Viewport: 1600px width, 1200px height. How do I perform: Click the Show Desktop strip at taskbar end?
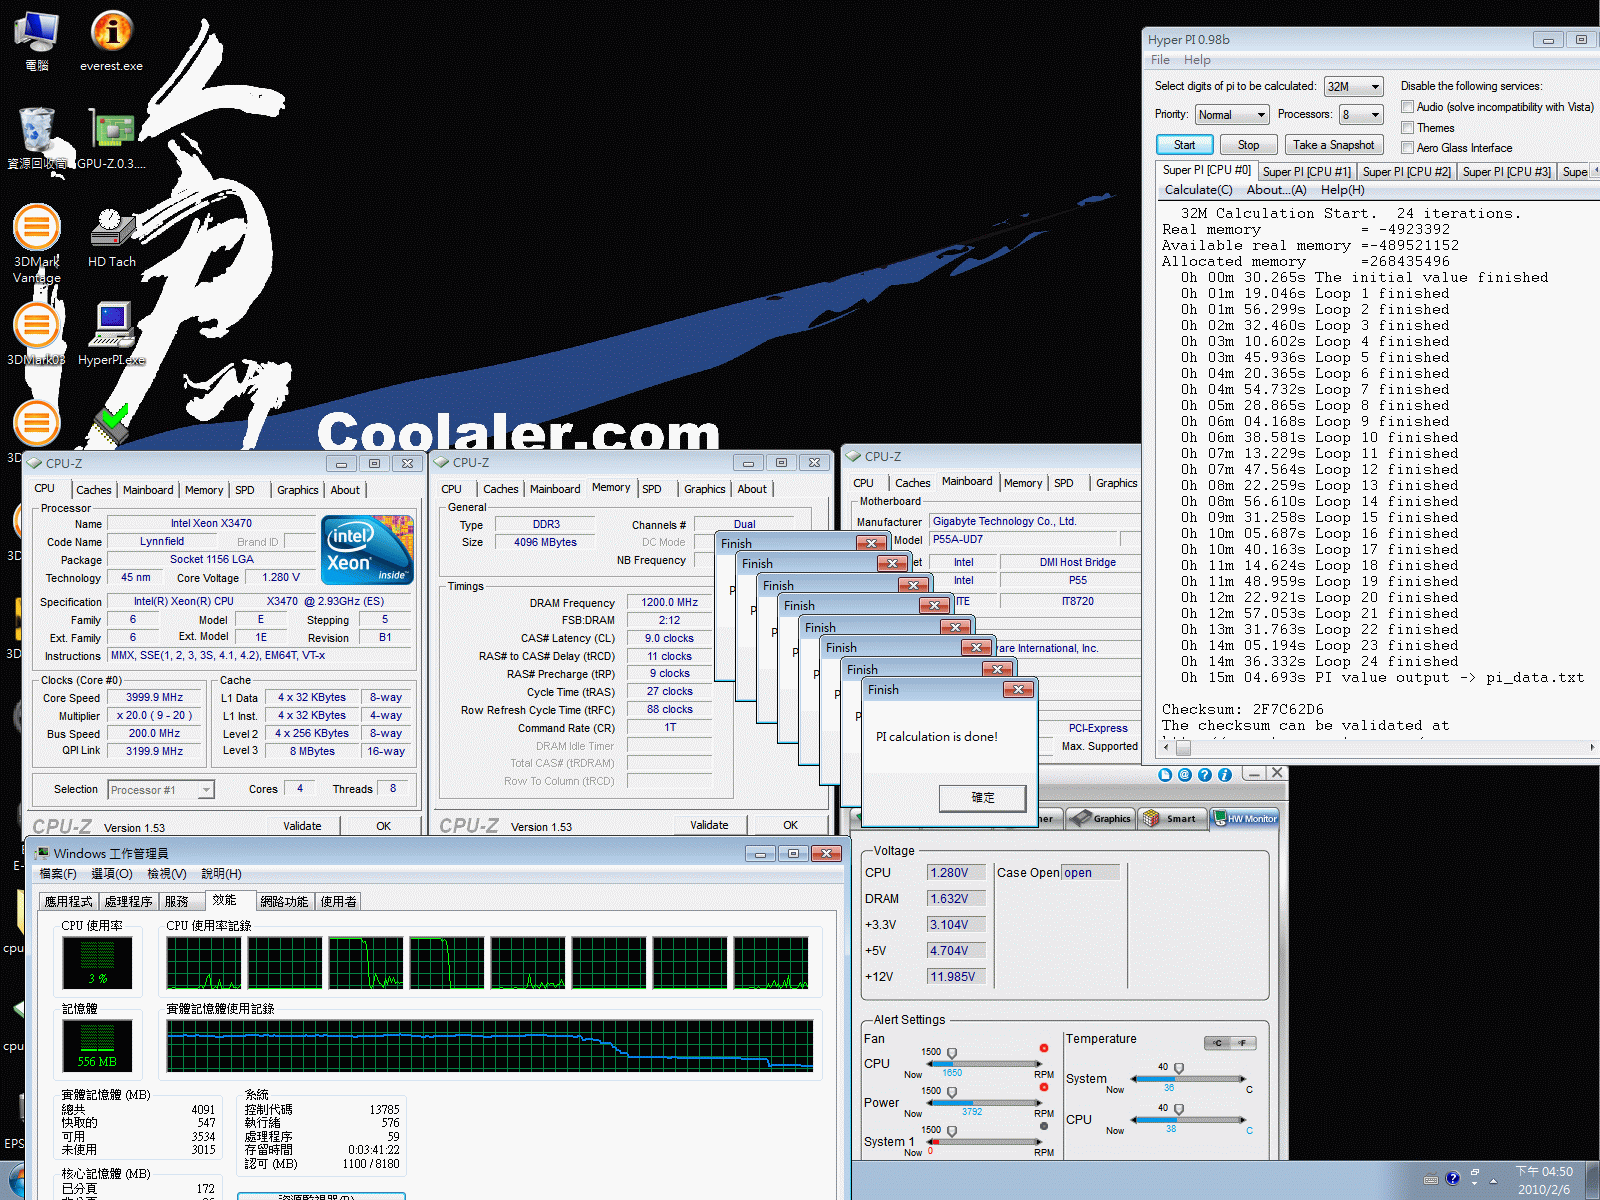point(1592,1180)
